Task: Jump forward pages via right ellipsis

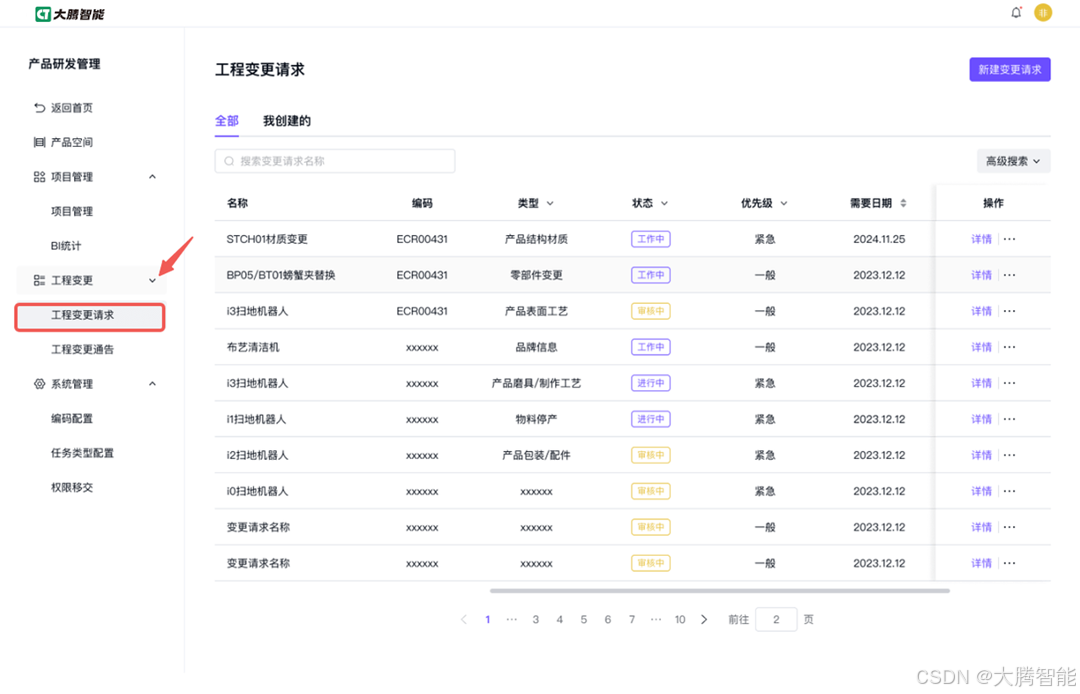Action: pyautogui.click(x=656, y=620)
